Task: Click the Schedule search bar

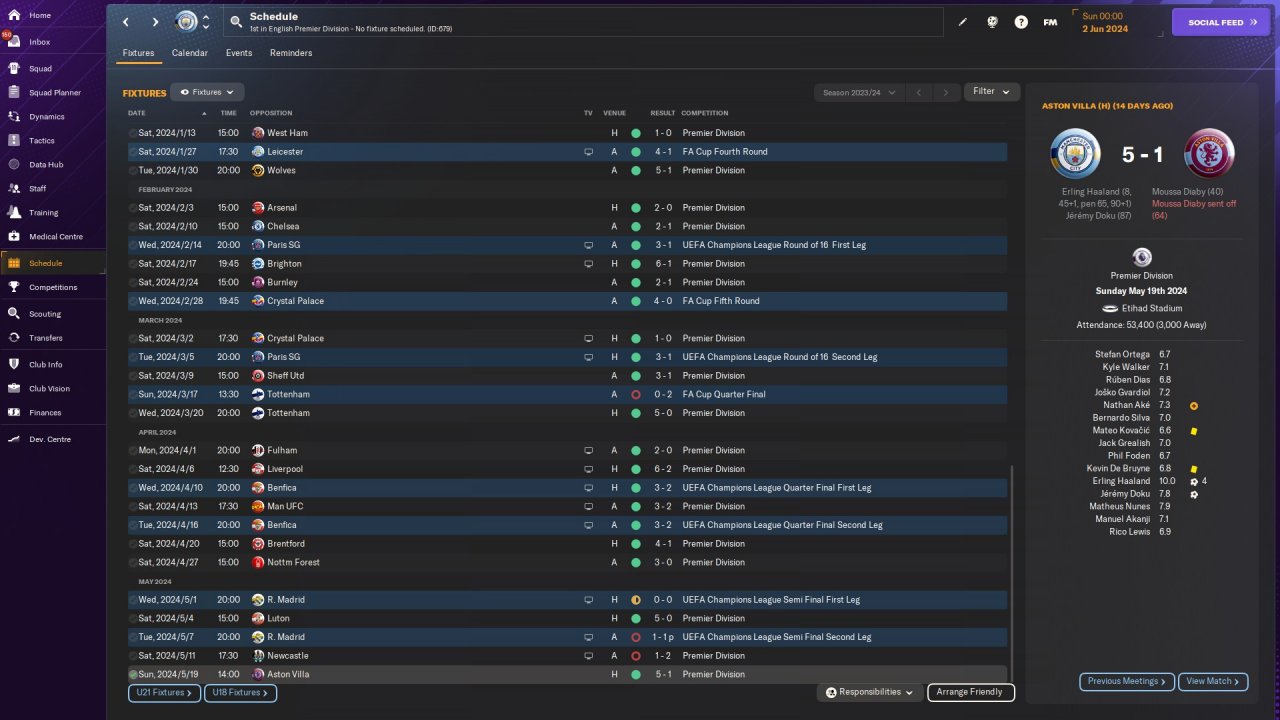Action: pos(583,22)
